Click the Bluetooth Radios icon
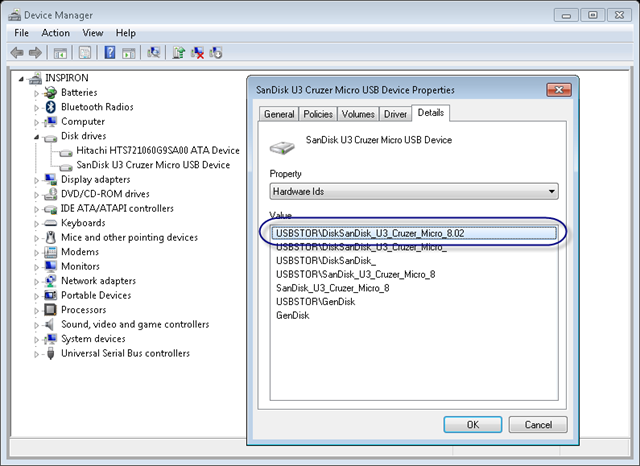Viewport: 640px width, 466px height. (x=50, y=107)
